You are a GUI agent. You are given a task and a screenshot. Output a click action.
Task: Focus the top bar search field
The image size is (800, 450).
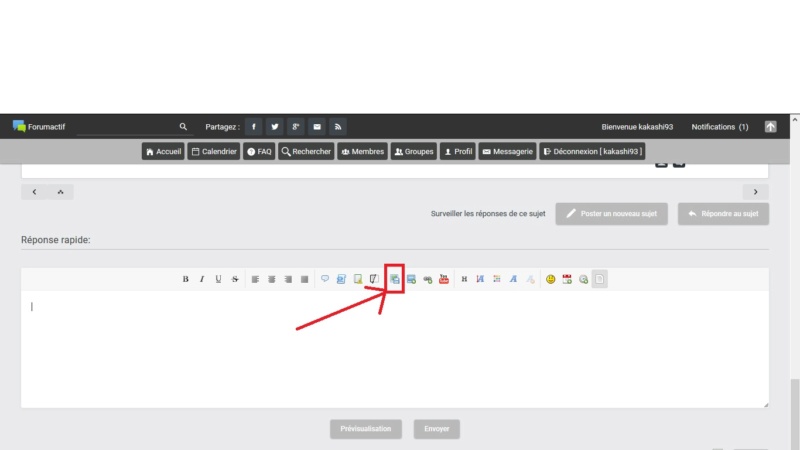point(127,127)
